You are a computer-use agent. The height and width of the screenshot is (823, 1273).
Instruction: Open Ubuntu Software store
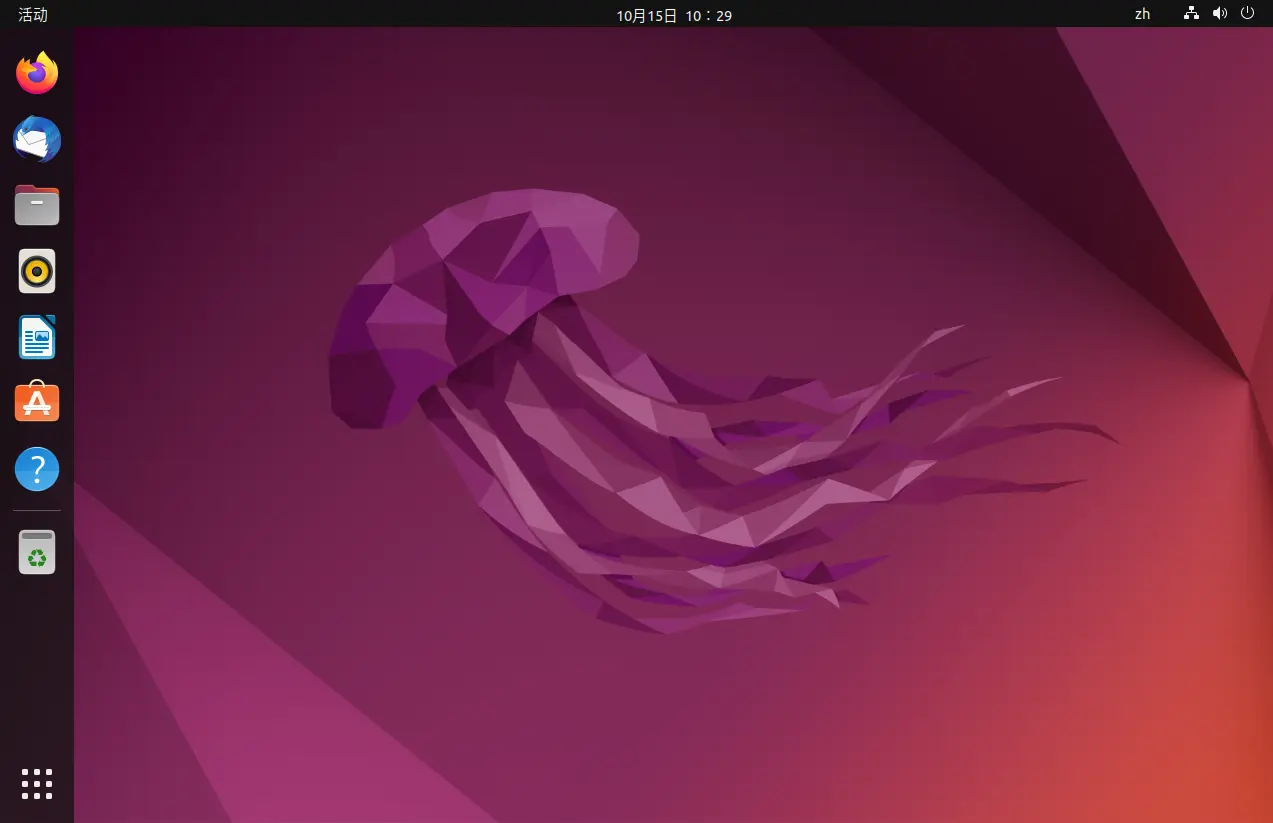pos(37,402)
